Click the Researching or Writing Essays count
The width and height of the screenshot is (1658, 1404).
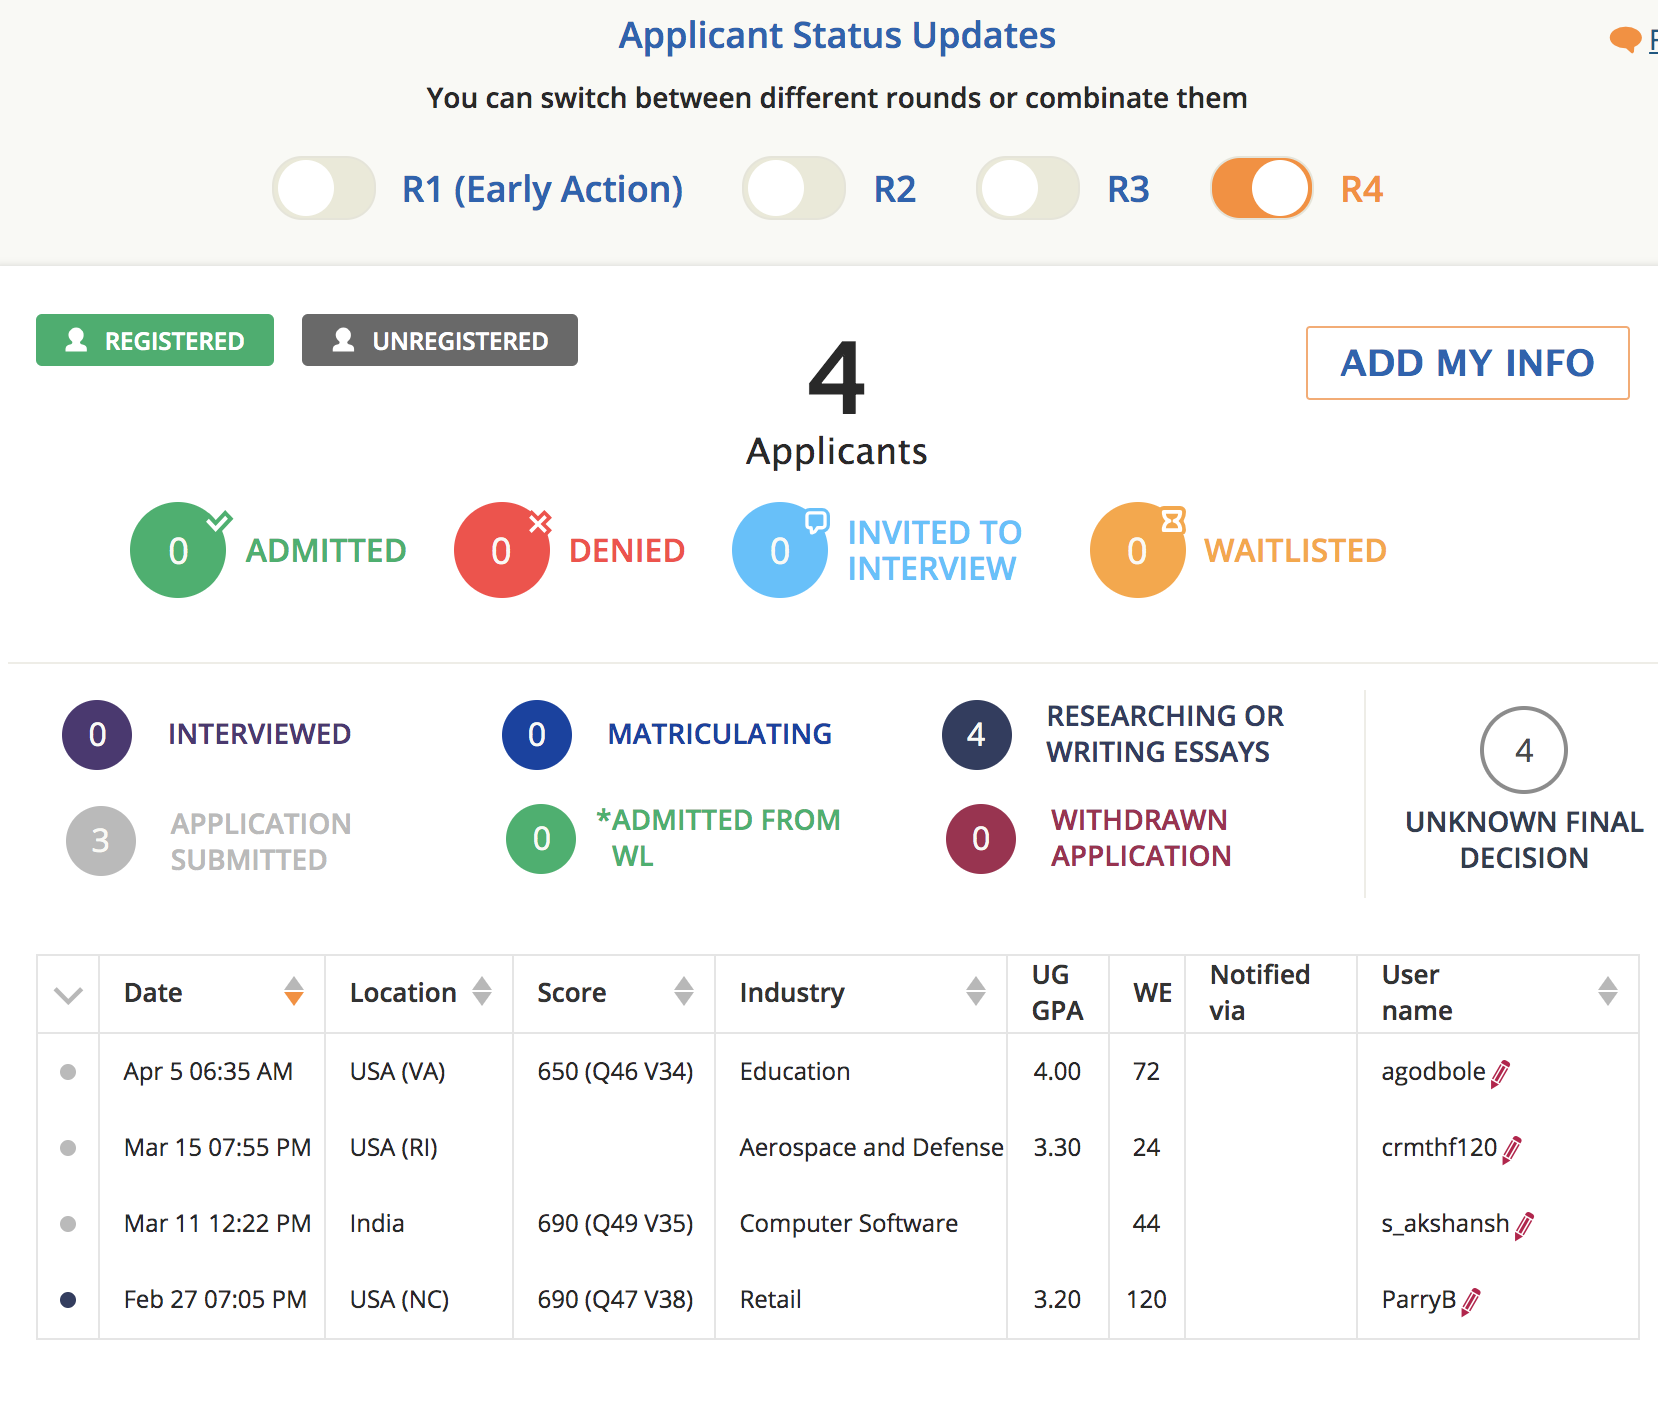(975, 734)
